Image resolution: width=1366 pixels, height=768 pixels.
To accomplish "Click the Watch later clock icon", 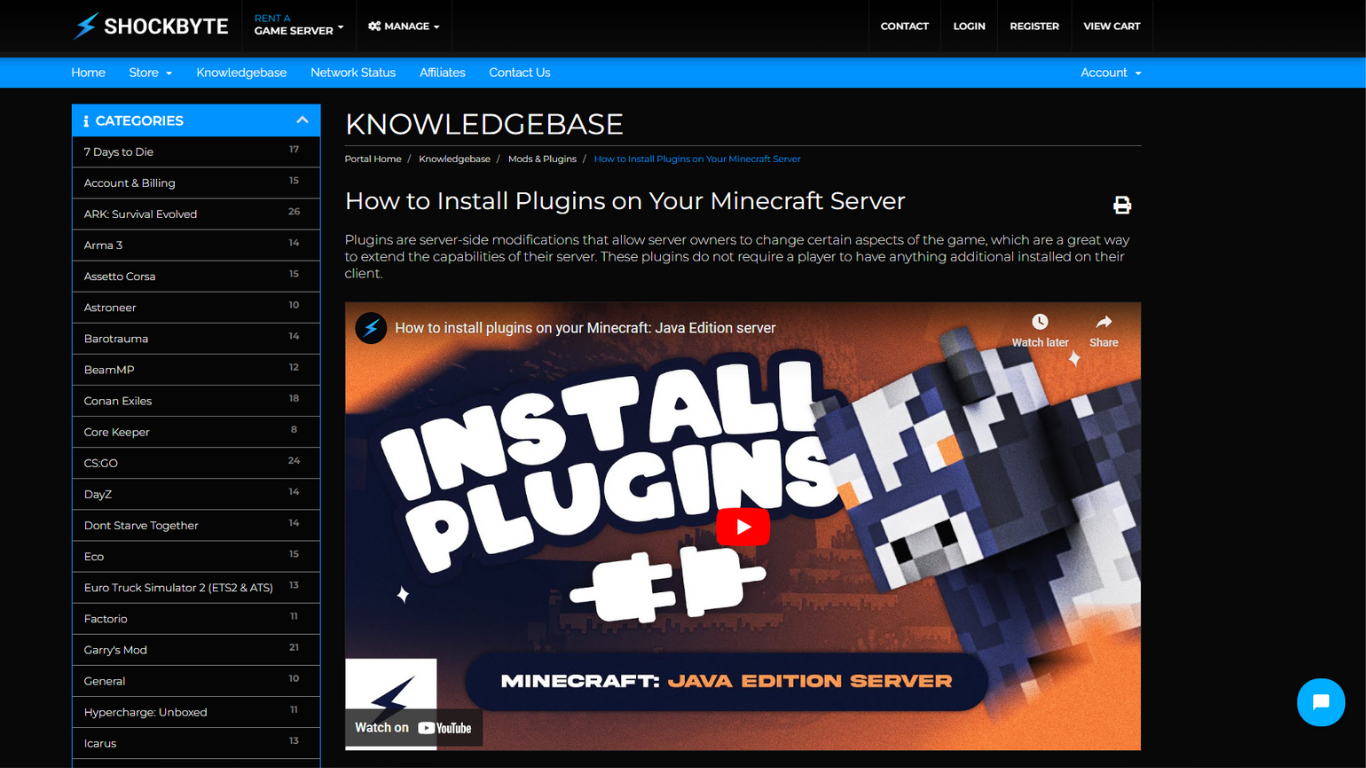I will click(x=1040, y=322).
